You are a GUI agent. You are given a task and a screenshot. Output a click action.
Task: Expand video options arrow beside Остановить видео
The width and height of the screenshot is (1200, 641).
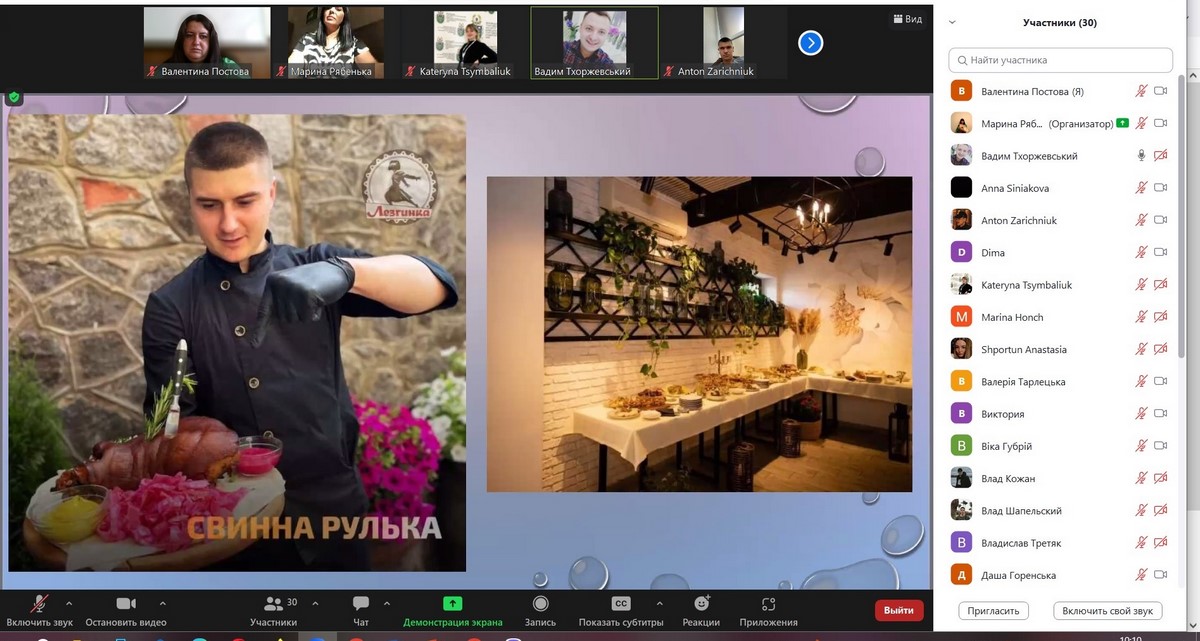(163, 603)
